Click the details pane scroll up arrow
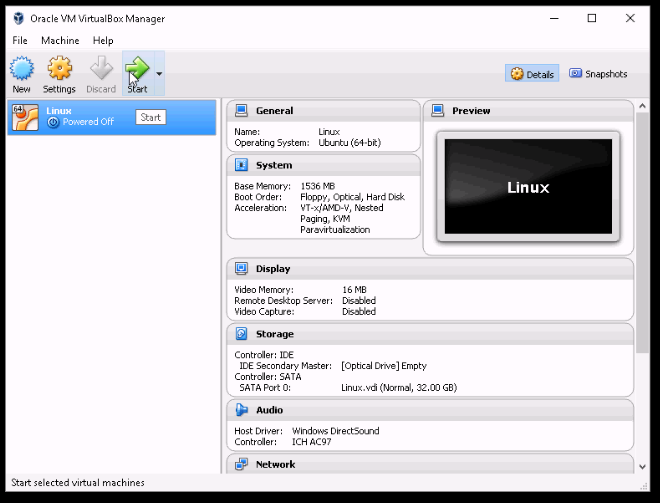Screen dimensions: 660x503 642,106
